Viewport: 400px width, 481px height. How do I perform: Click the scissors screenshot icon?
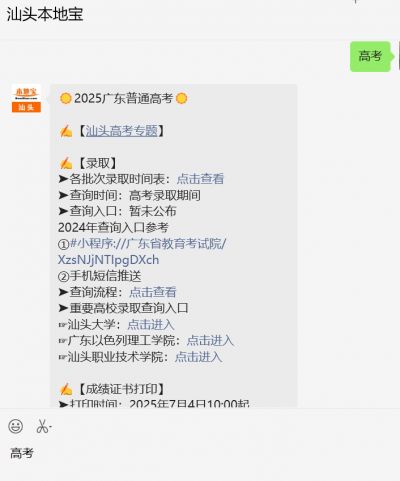[x=43, y=426]
